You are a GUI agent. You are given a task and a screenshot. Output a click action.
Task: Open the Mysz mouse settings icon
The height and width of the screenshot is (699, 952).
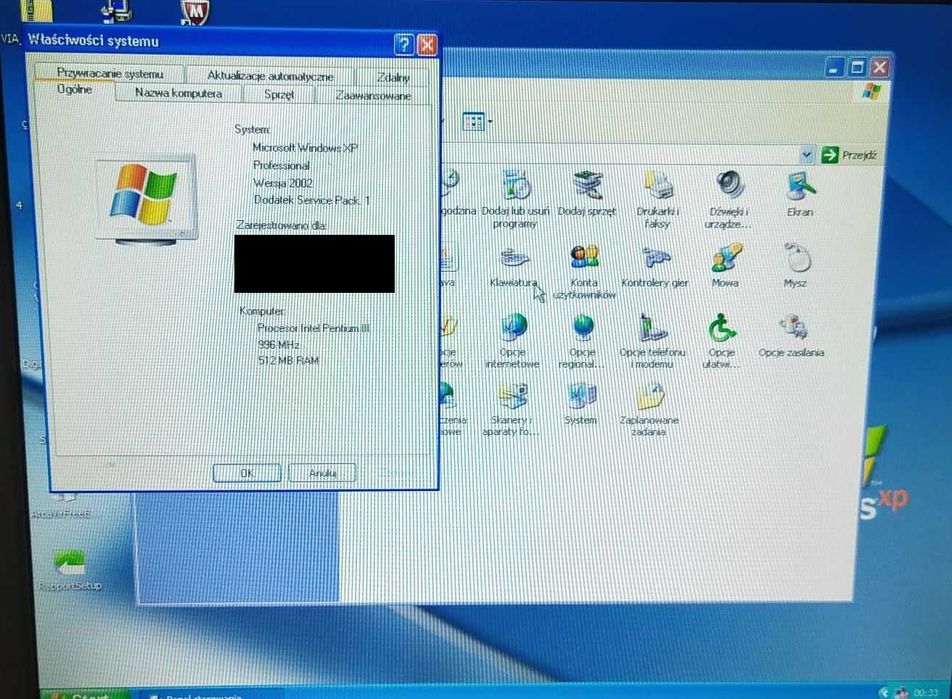(795, 265)
